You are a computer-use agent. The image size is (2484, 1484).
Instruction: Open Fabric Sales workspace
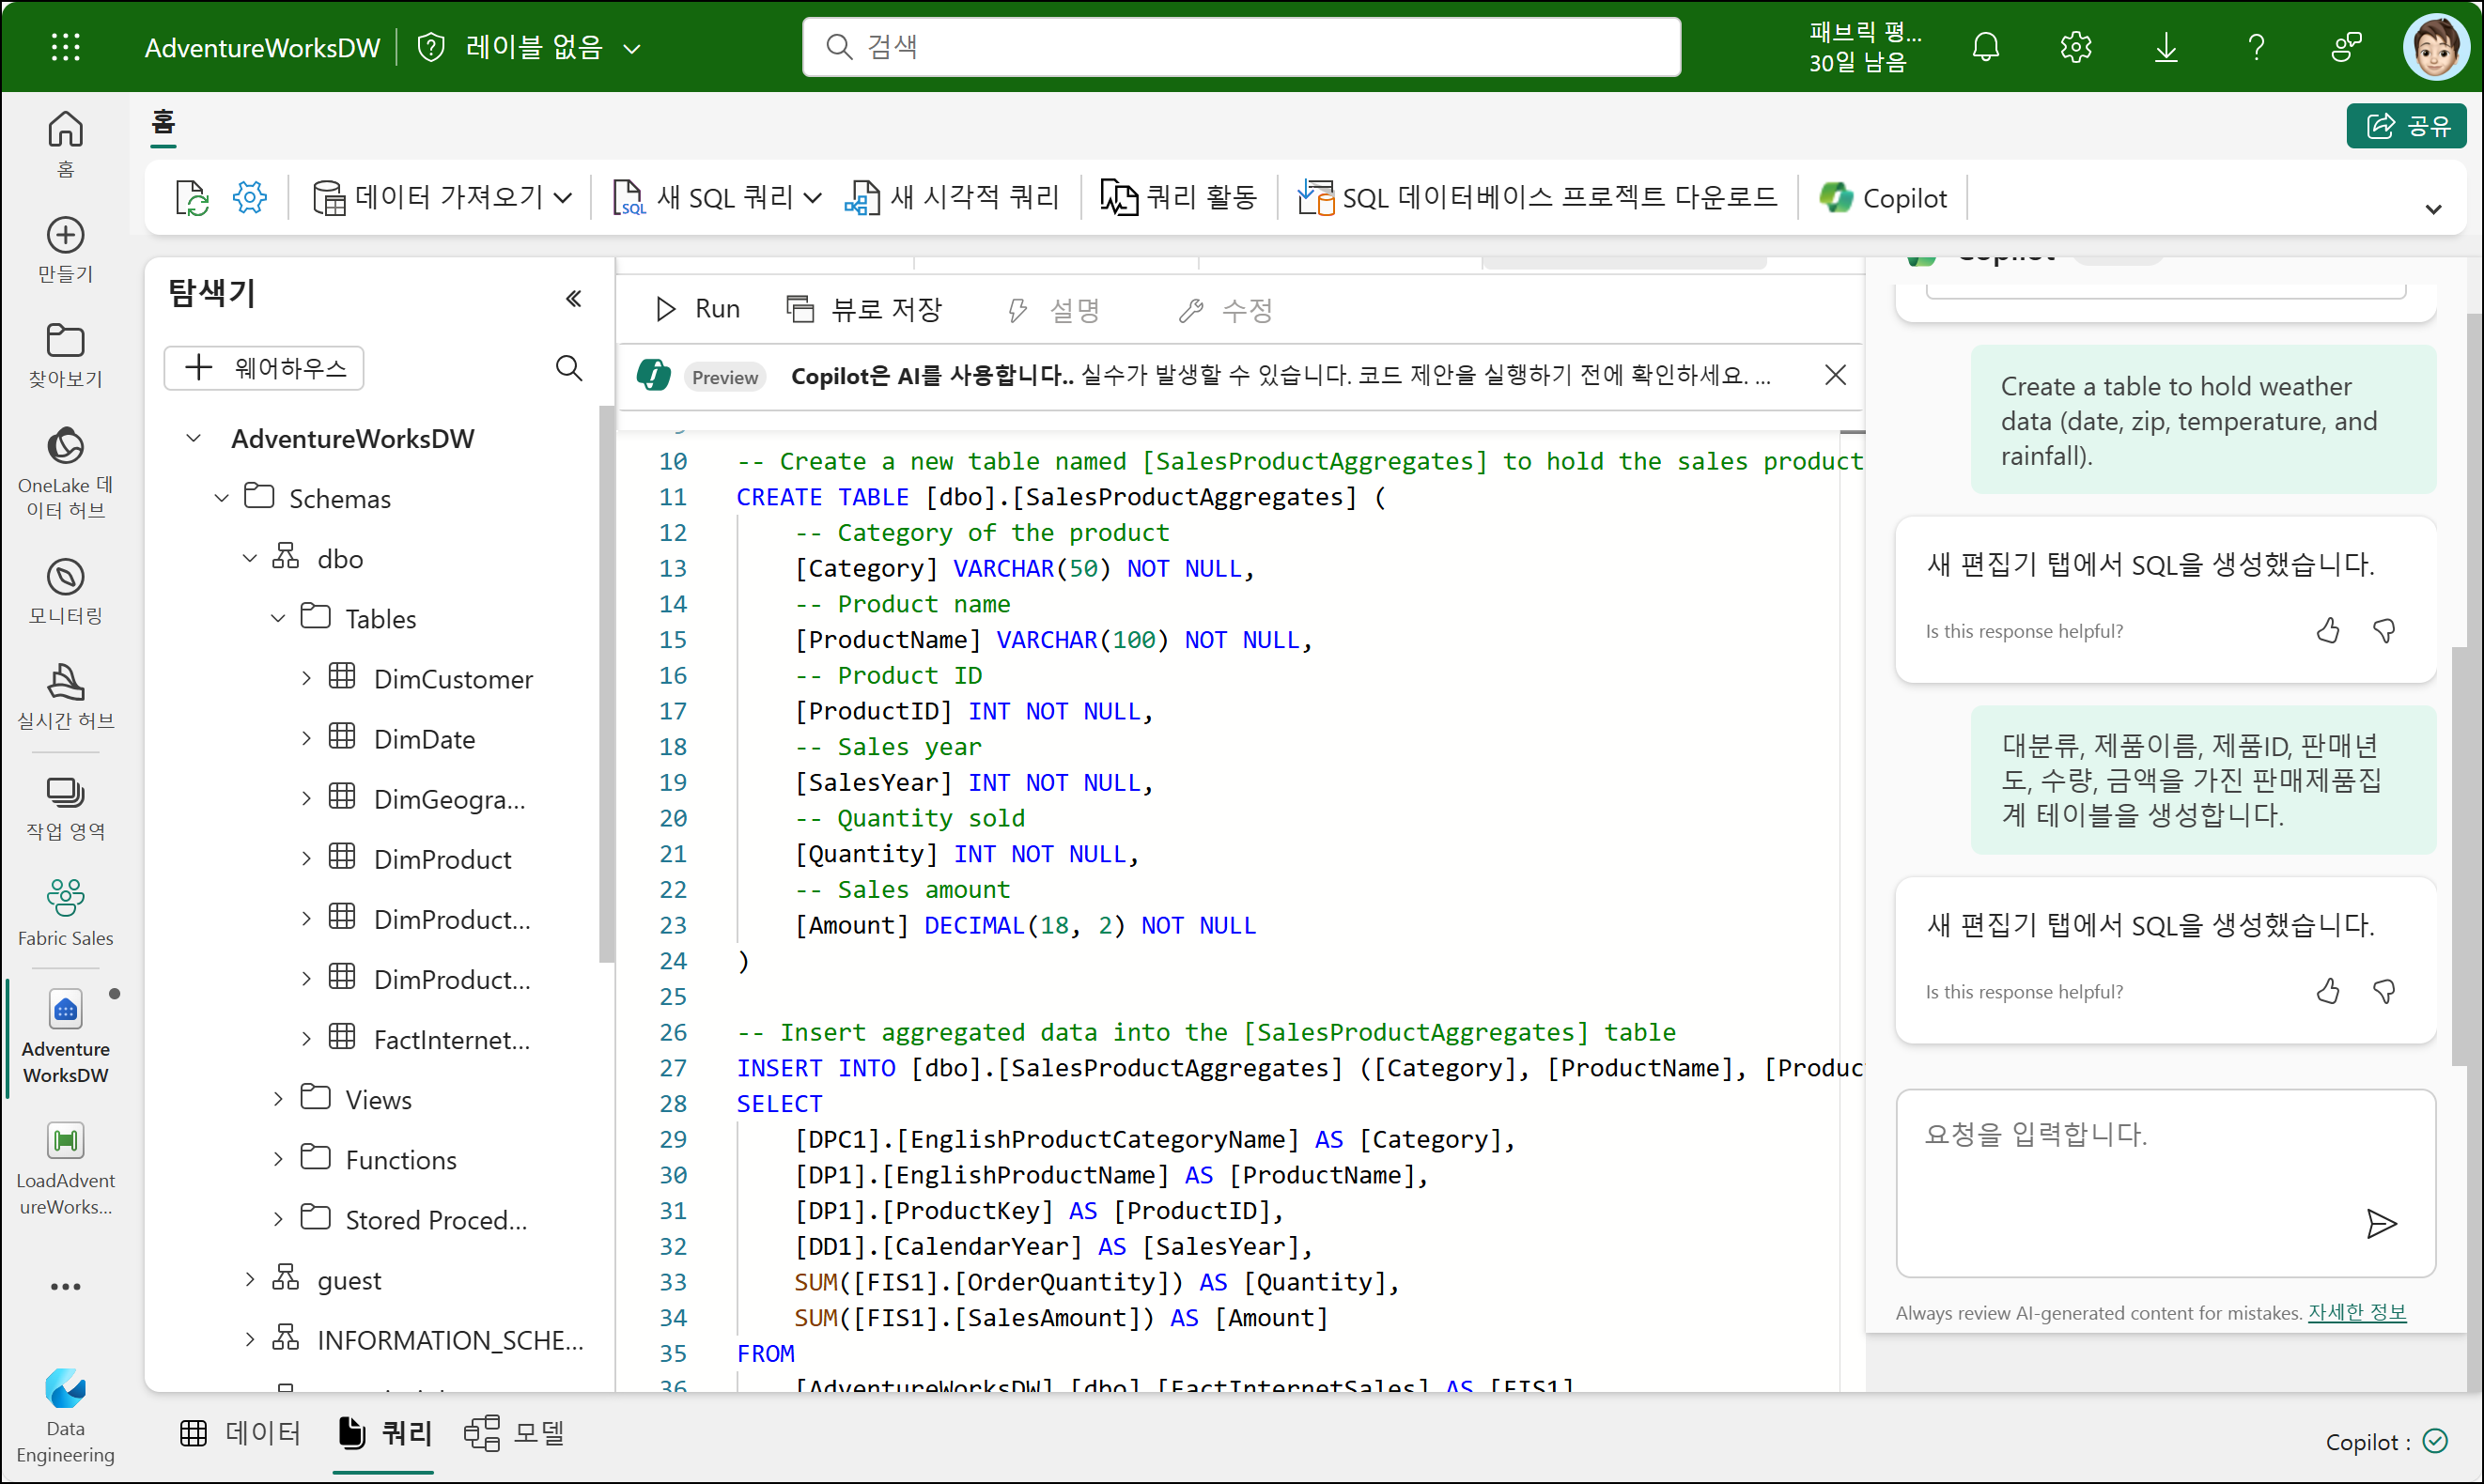(65, 913)
